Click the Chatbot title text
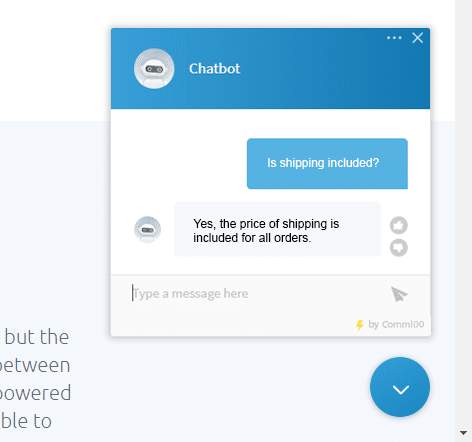 (x=214, y=69)
